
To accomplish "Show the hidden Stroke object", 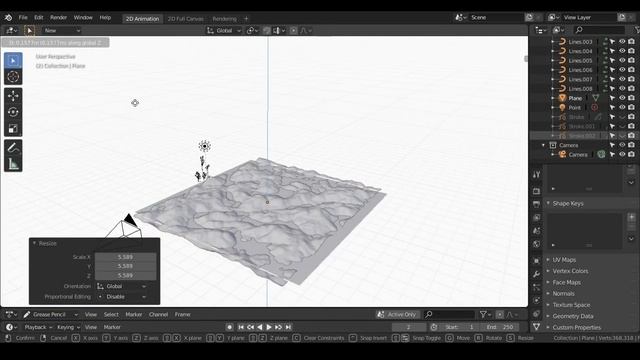I will click(622, 117).
